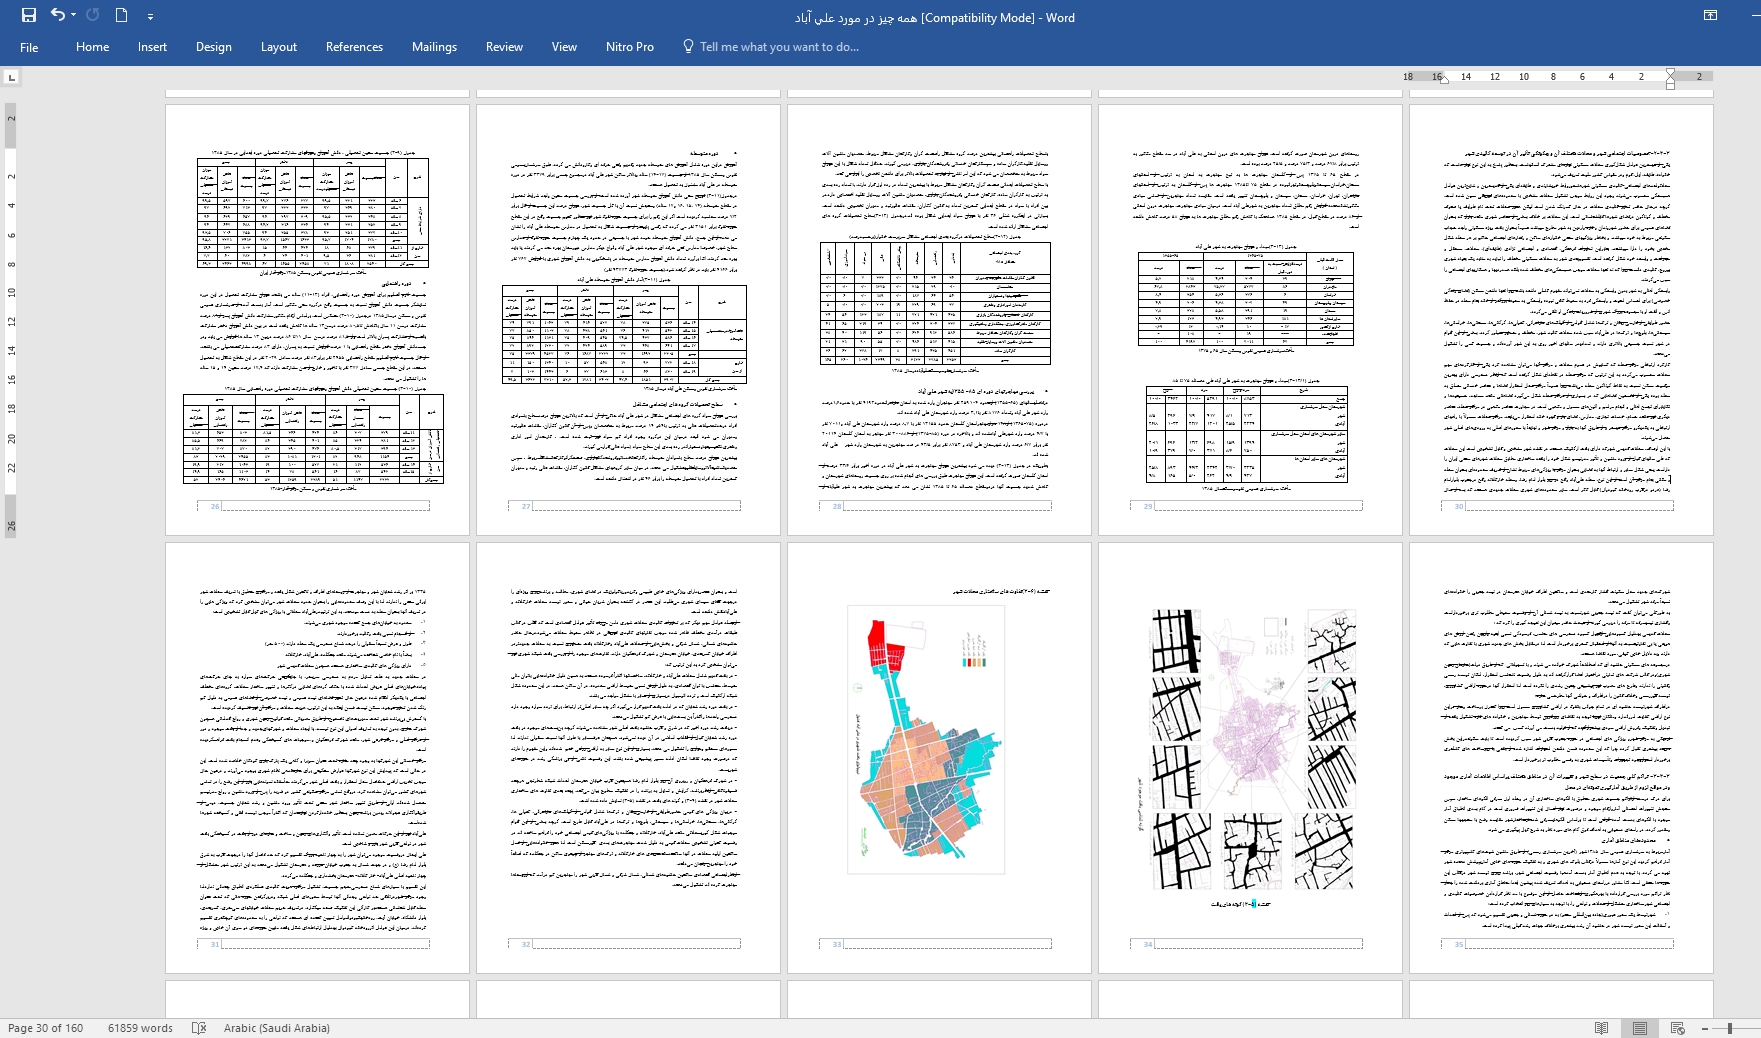Click the 61859 words count
Viewport: 1761px width, 1038px height.
[x=140, y=1028]
